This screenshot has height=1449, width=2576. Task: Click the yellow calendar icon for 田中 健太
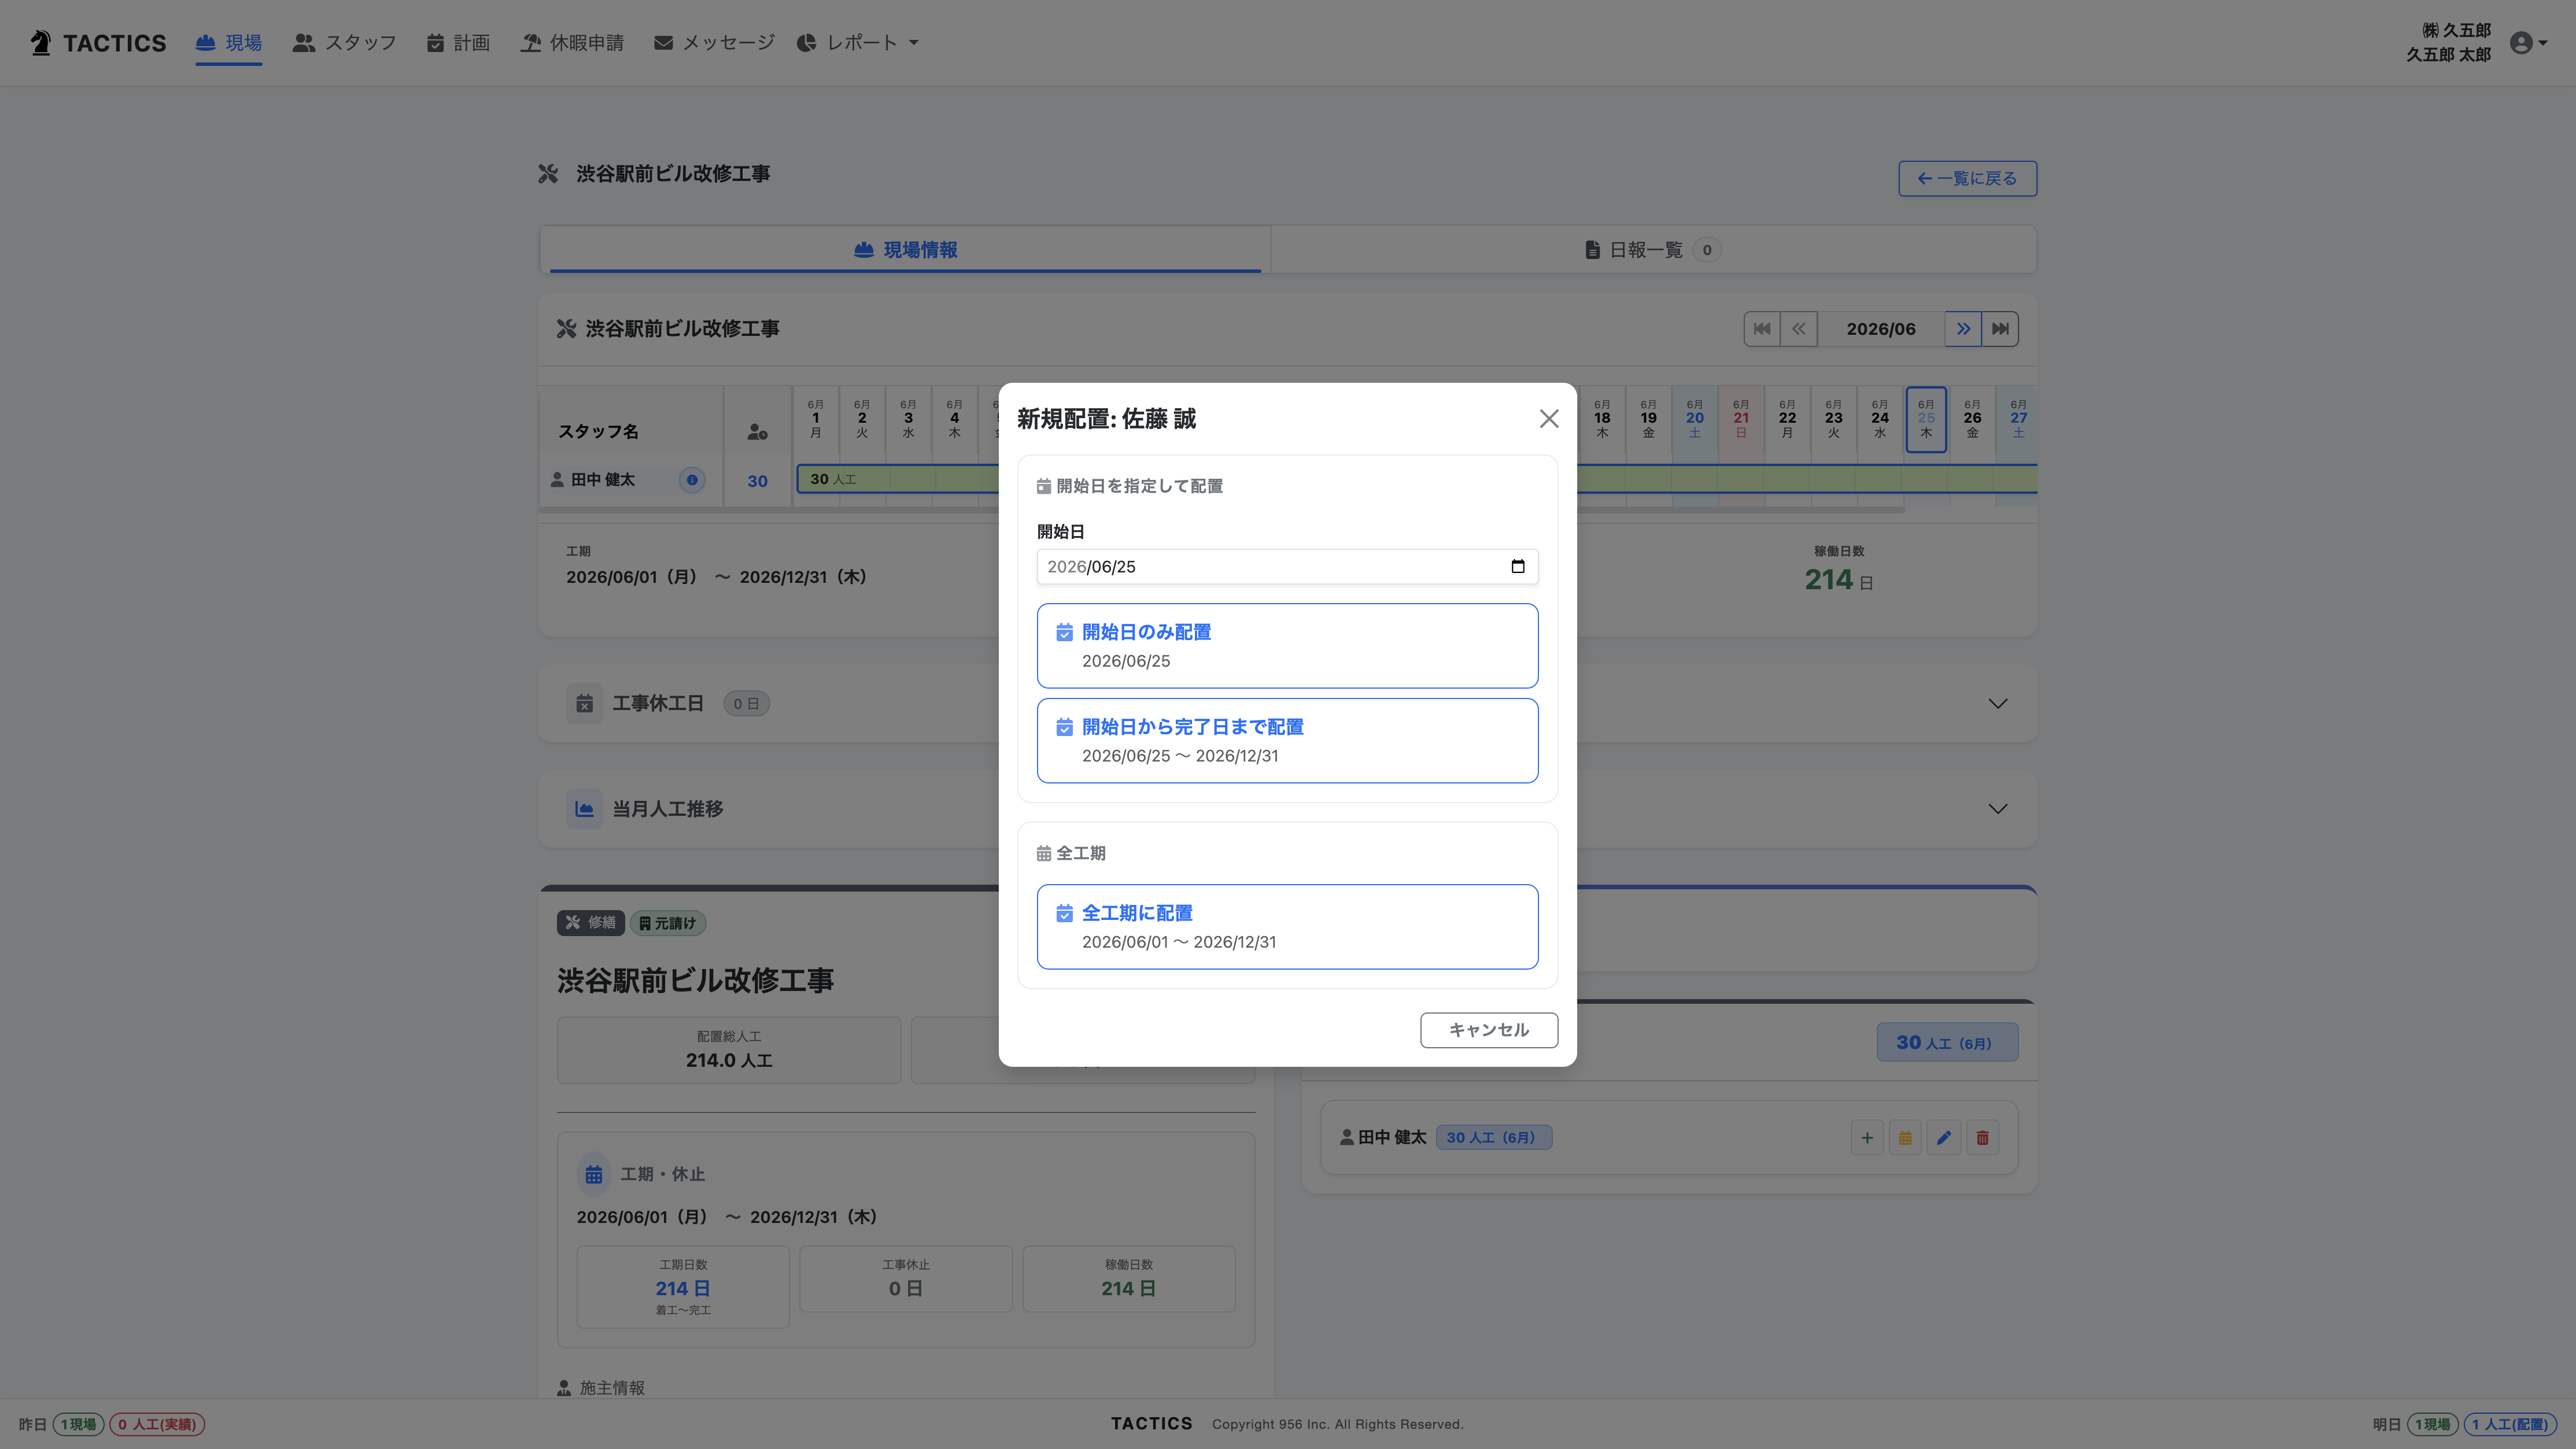[1904, 1138]
